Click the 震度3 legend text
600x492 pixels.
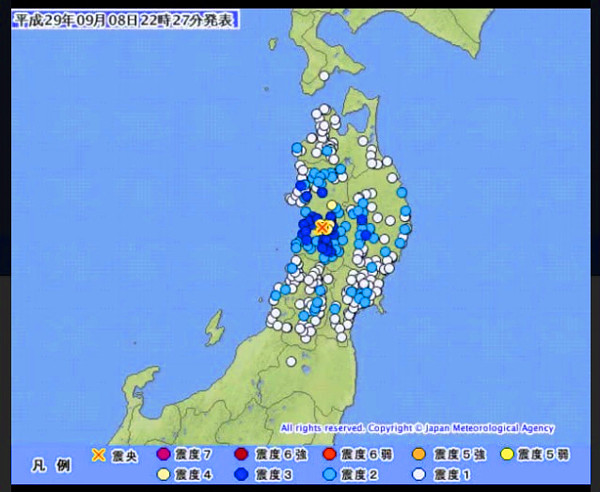coord(274,475)
